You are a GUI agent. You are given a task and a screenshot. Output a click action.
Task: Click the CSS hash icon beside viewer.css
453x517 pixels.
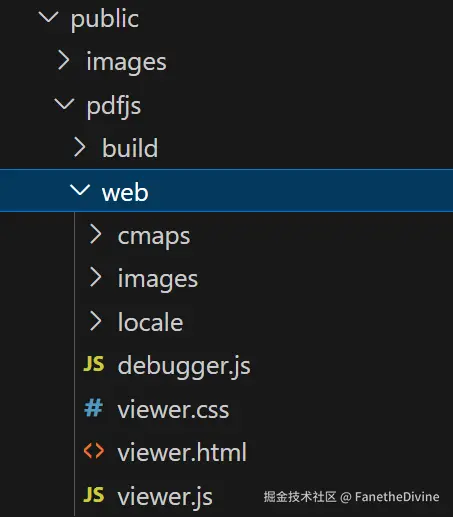(93, 408)
